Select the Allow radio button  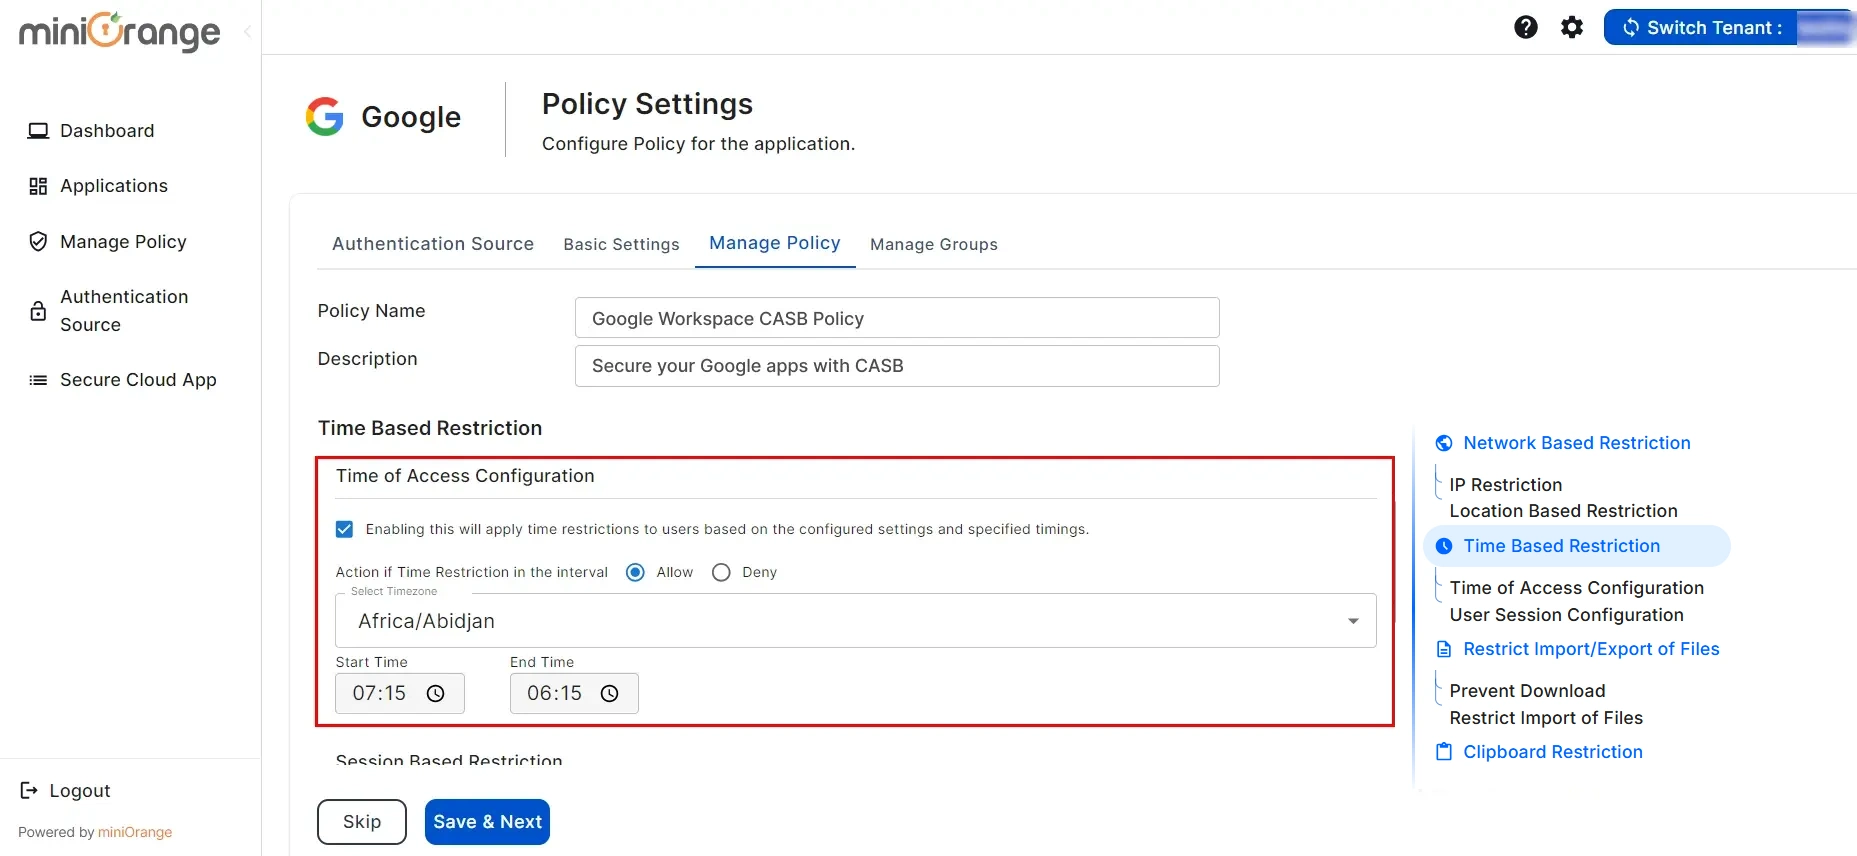click(x=635, y=572)
